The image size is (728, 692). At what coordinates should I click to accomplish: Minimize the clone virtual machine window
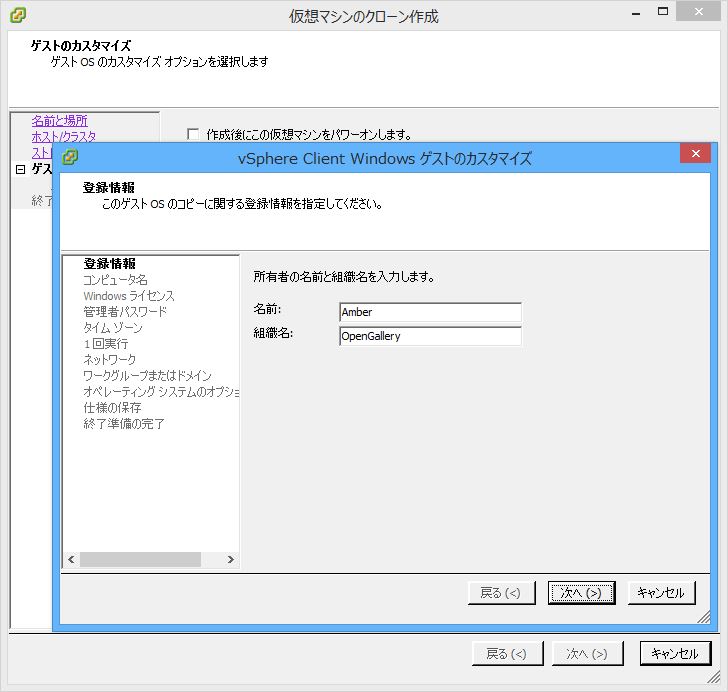pos(636,13)
